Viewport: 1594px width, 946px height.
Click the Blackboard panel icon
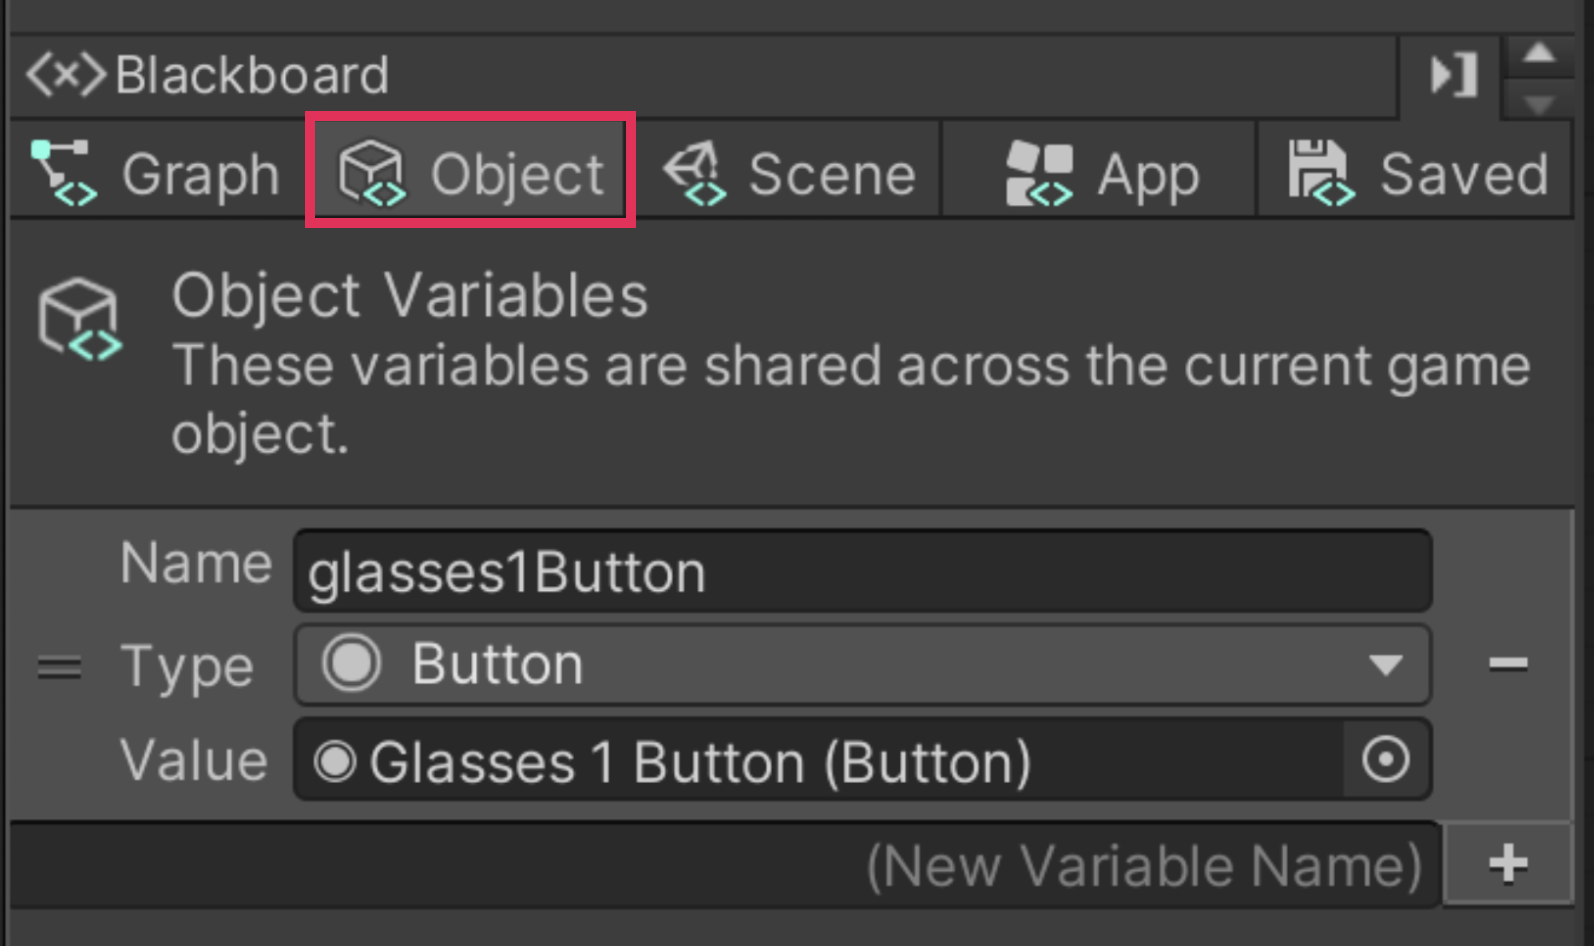(x=65, y=74)
